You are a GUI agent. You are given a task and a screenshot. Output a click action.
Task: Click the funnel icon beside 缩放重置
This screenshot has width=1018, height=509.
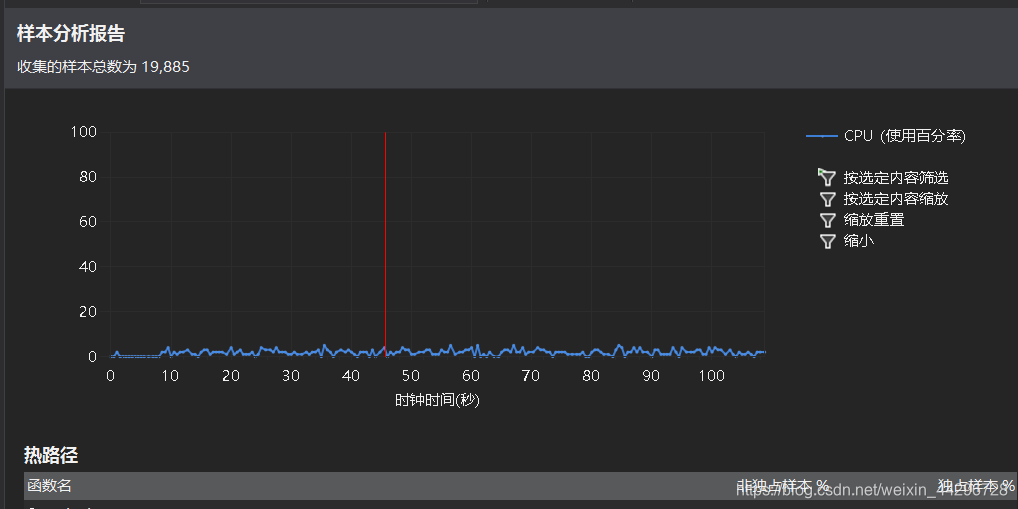tap(827, 220)
